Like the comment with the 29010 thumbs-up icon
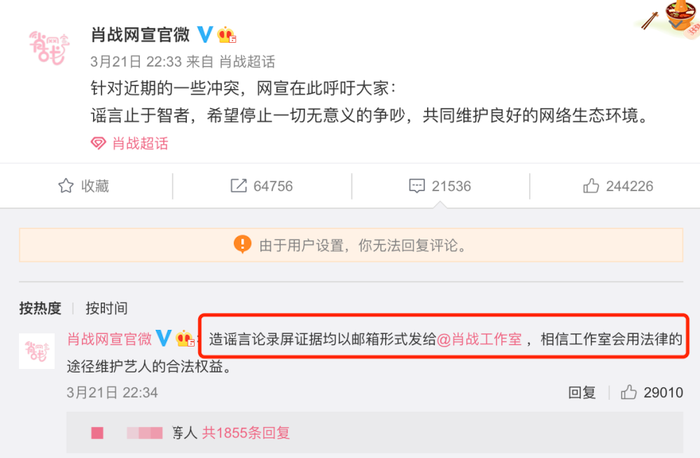The image size is (700, 458). tap(629, 392)
